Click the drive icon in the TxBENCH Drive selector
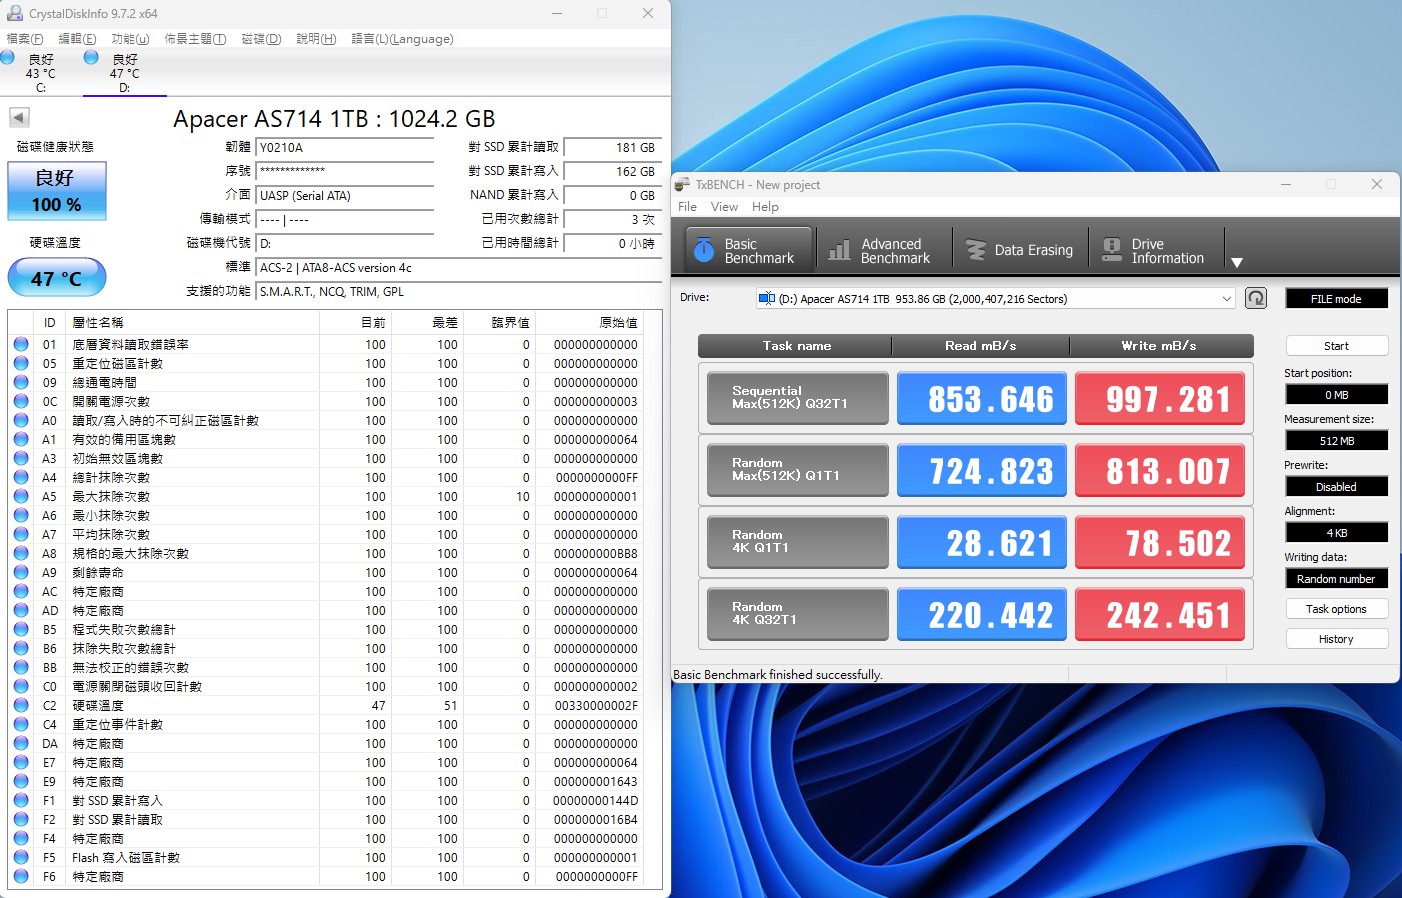 coord(767,298)
